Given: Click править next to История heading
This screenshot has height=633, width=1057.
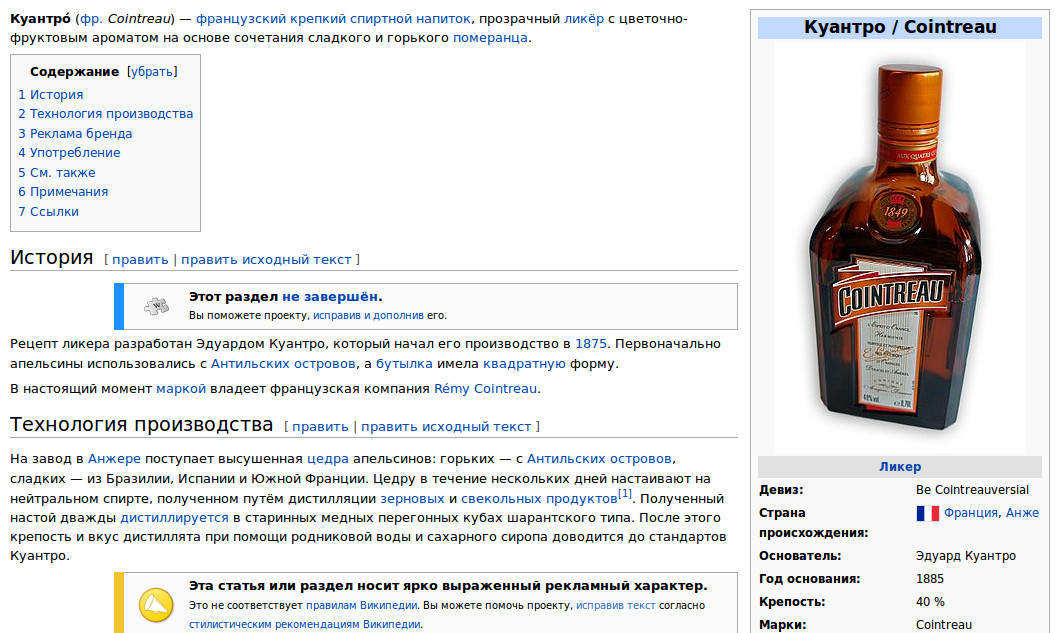Looking at the screenshot, I should coord(140,260).
